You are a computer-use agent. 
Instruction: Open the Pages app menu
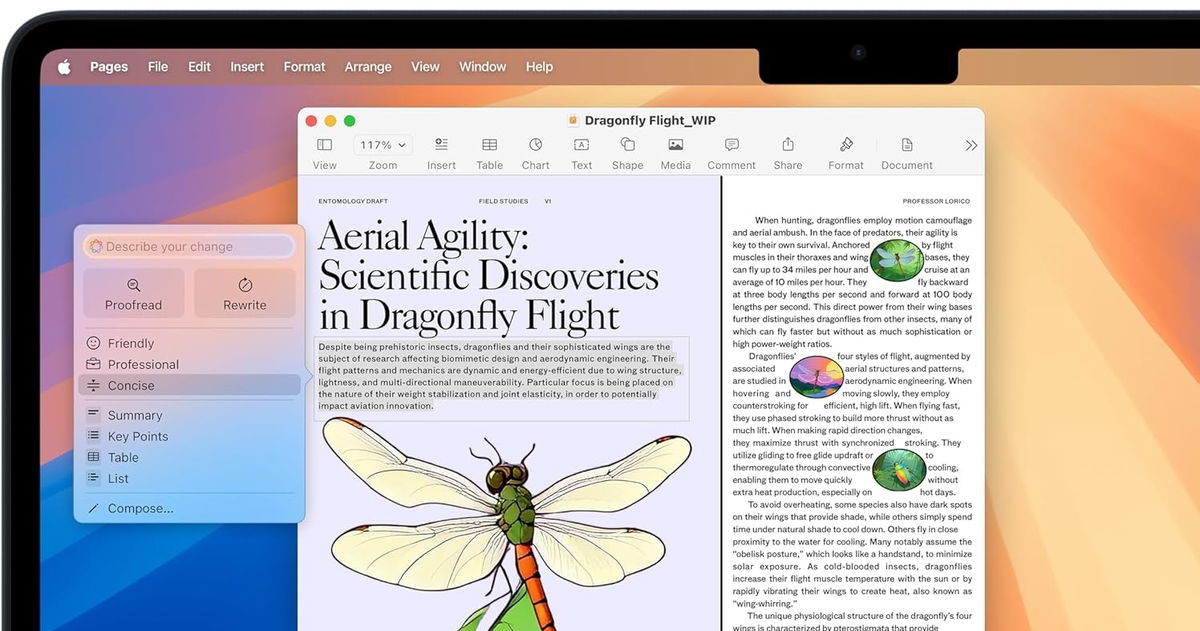(x=109, y=67)
